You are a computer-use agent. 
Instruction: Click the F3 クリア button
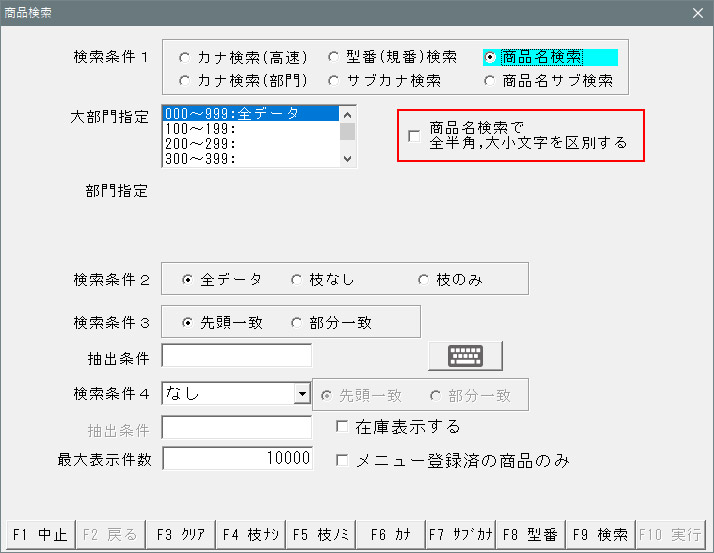pos(181,535)
